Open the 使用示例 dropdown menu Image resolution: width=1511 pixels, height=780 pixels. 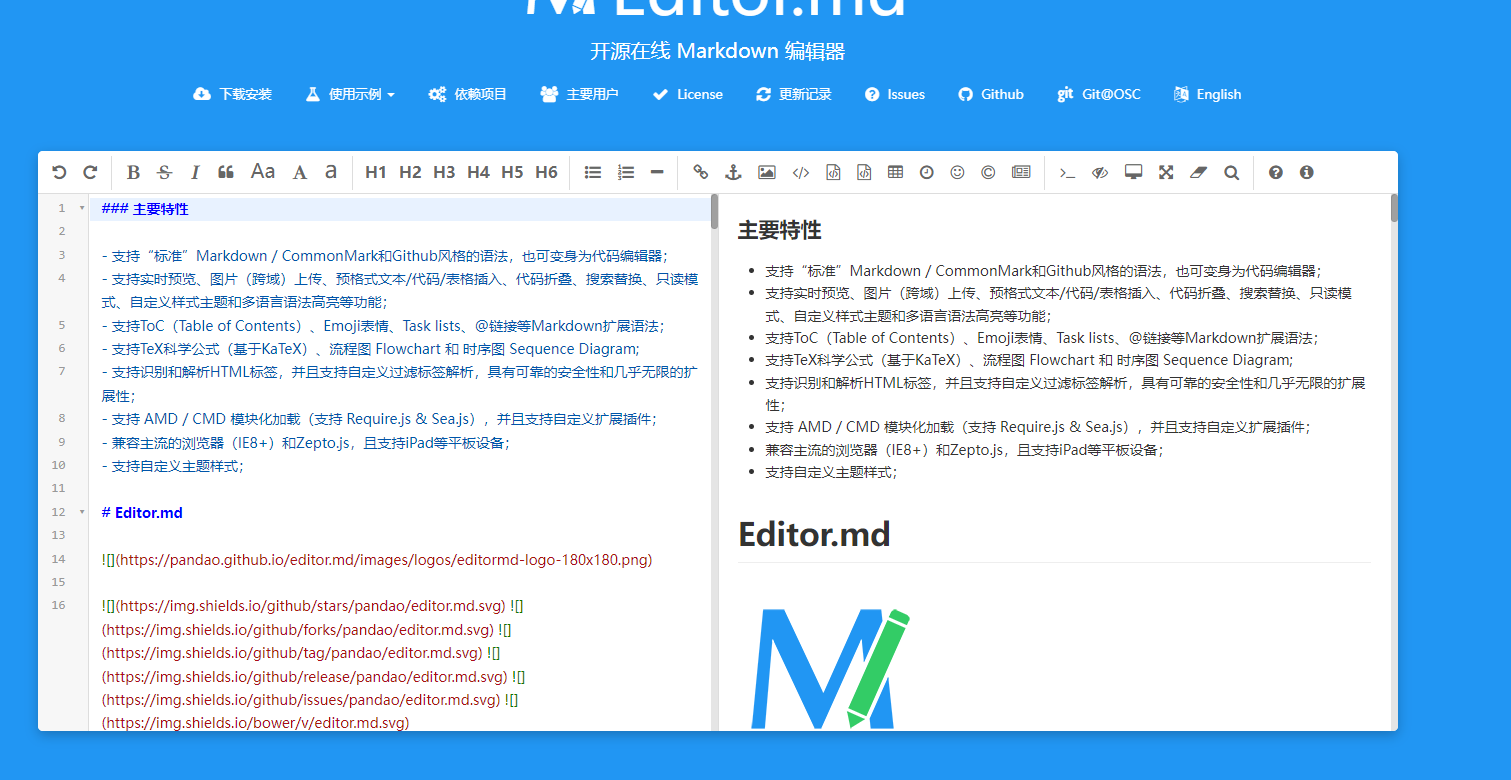(x=350, y=93)
